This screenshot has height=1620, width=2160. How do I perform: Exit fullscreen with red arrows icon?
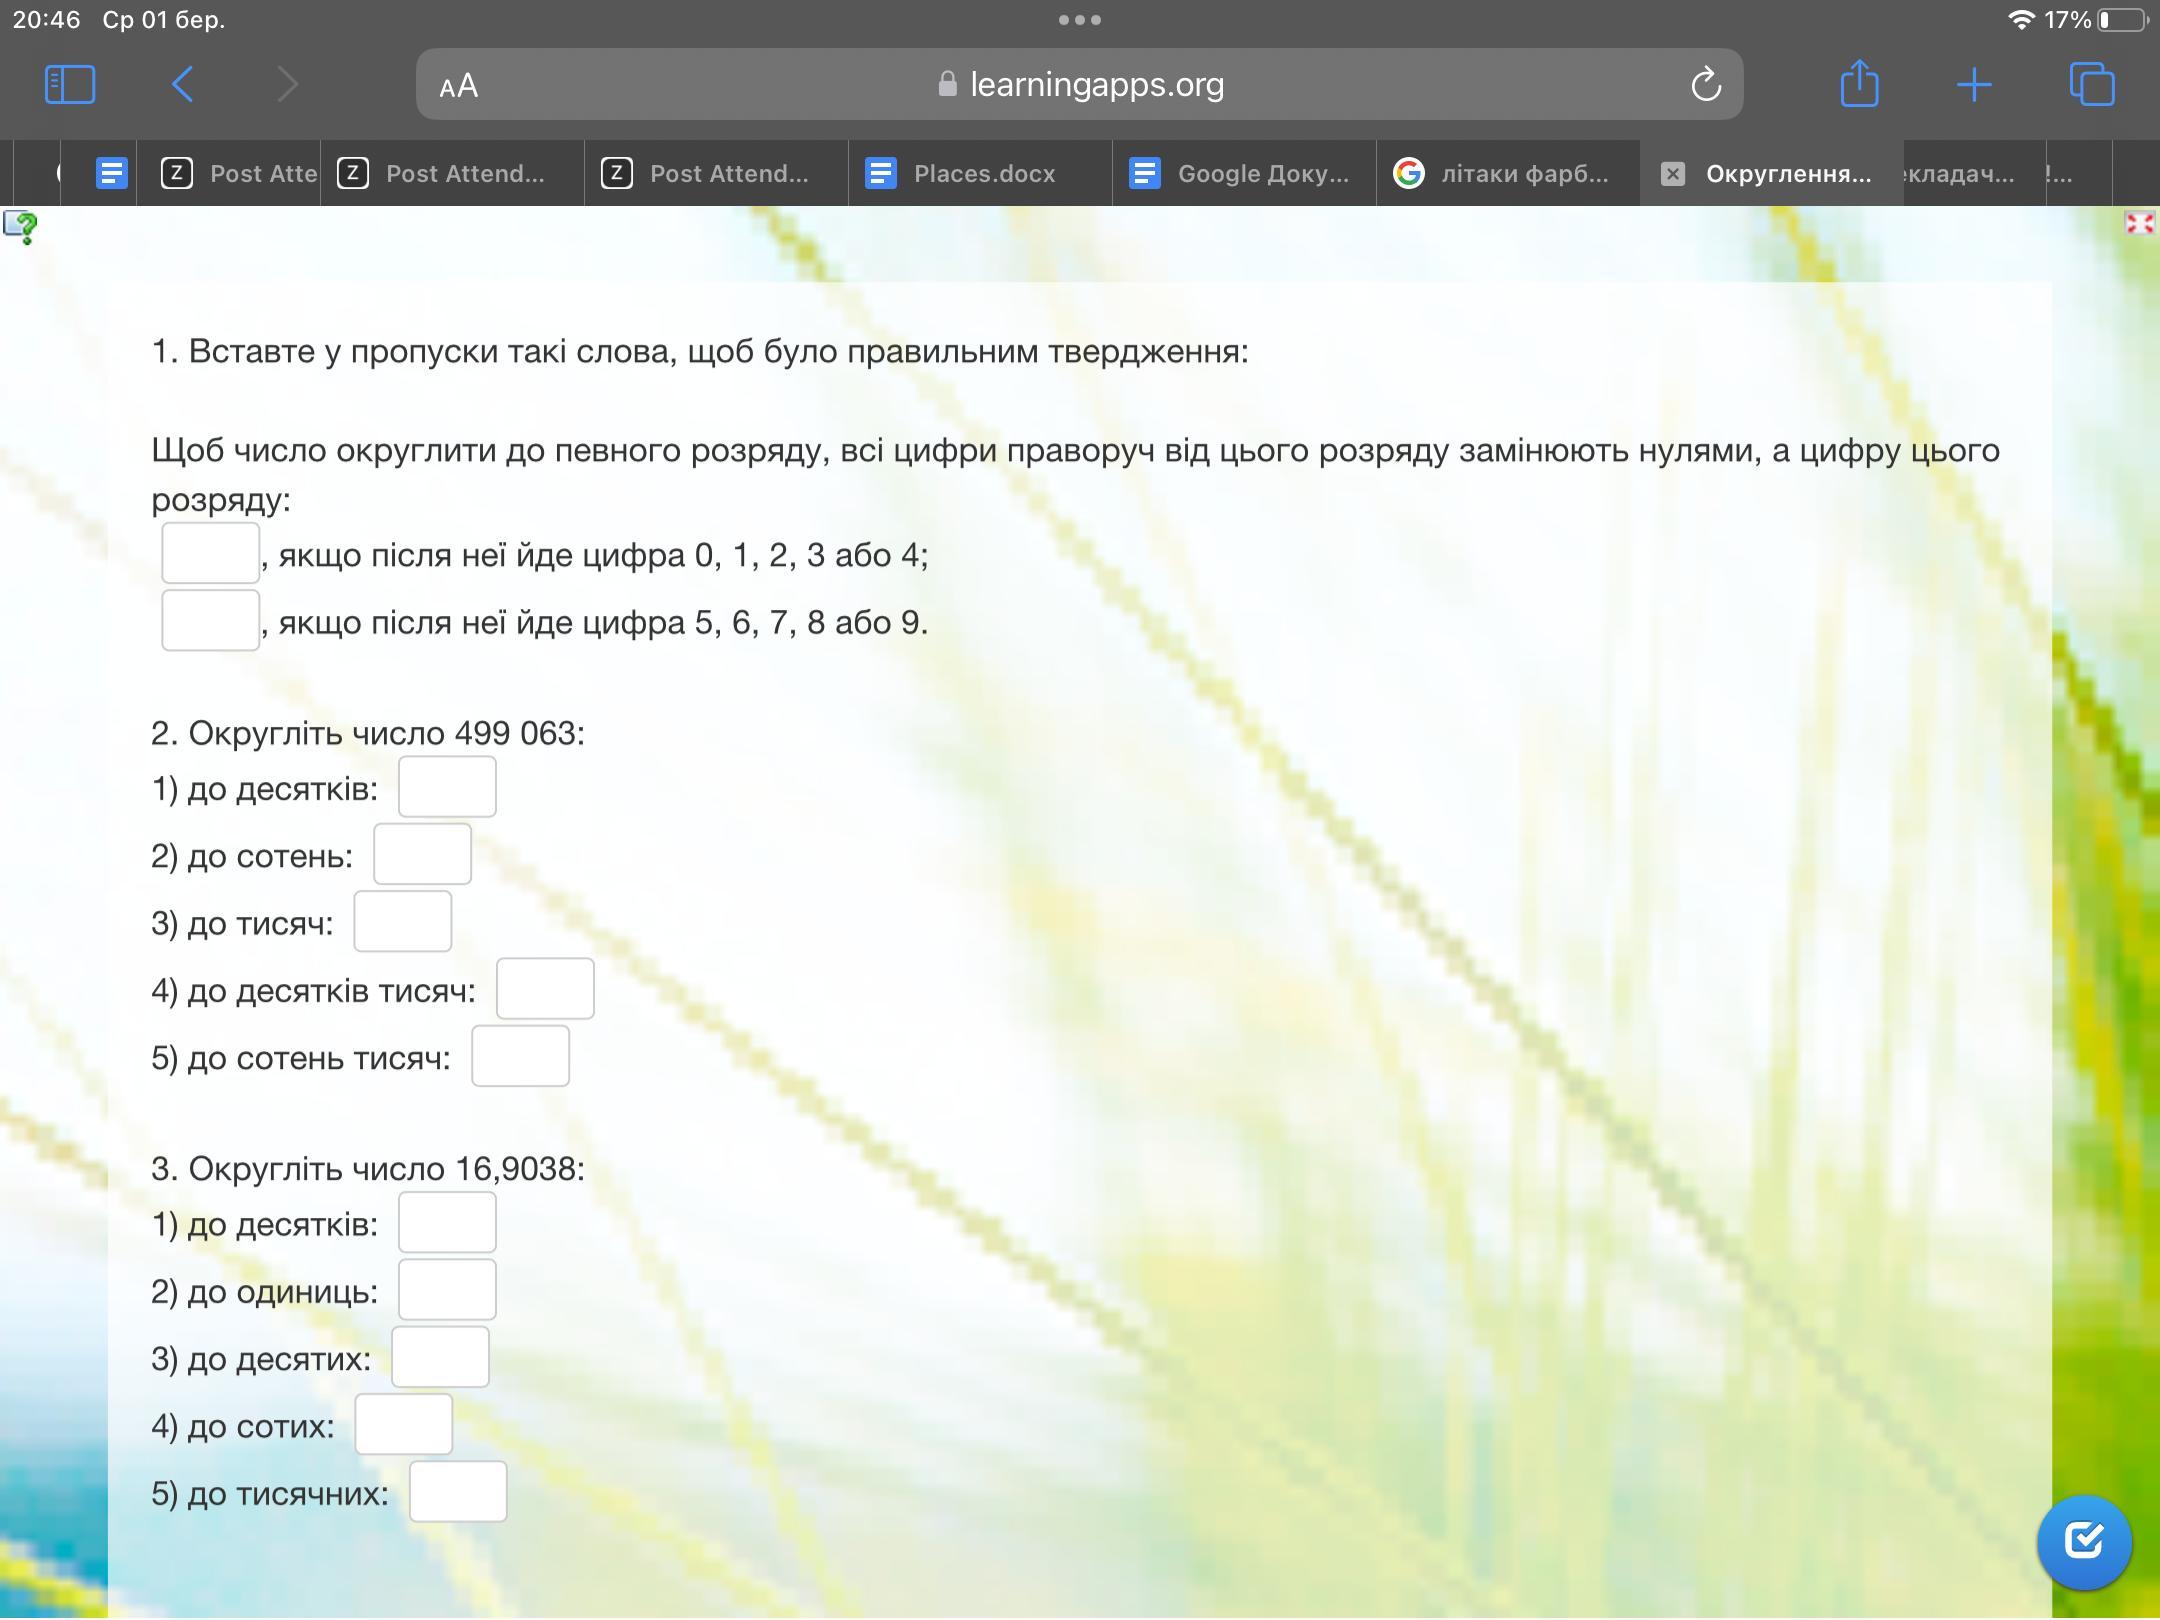pyautogui.click(x=2139, y=224)
